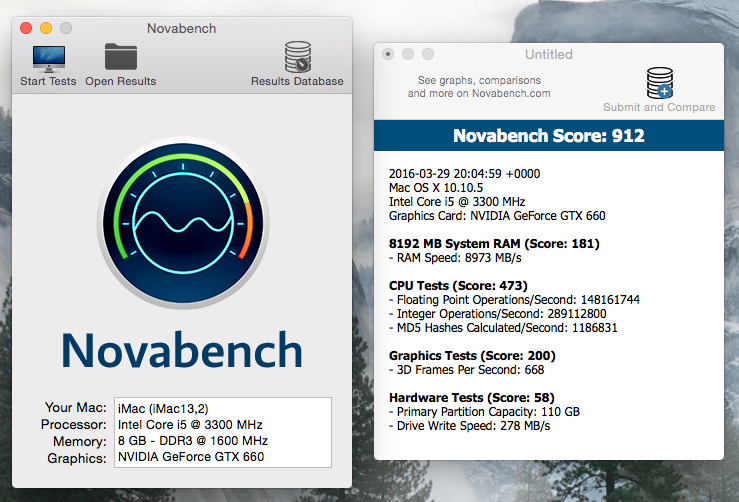Minimize the Novabench window with yellow button
739x502 pixels.
[x=46, y=29]
